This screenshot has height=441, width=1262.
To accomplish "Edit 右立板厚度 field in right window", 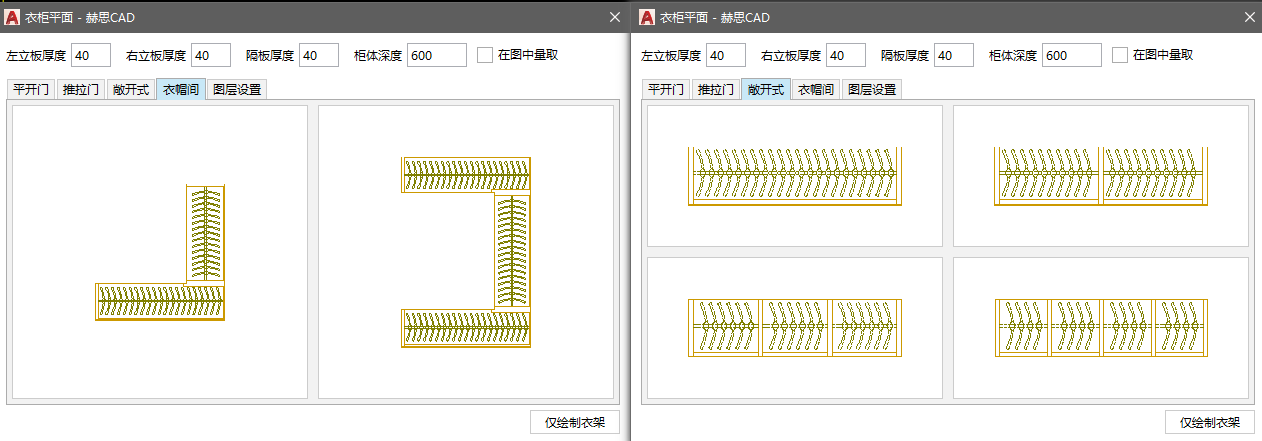I will pos(846,55).
